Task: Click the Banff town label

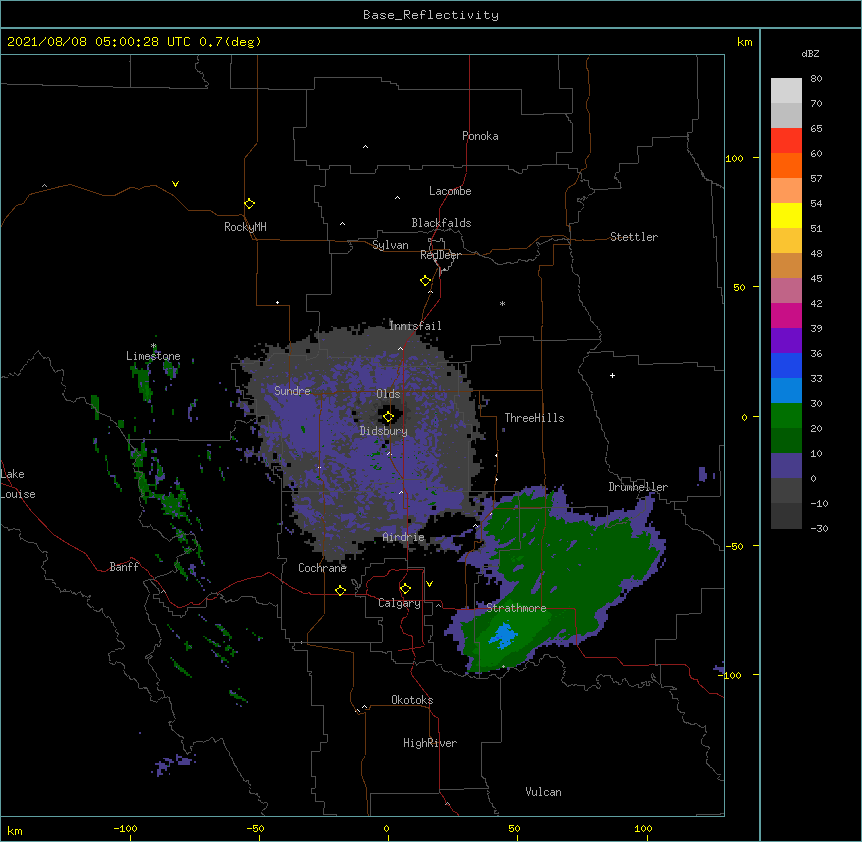Action: pyautogui.click(x=124, y=567)
